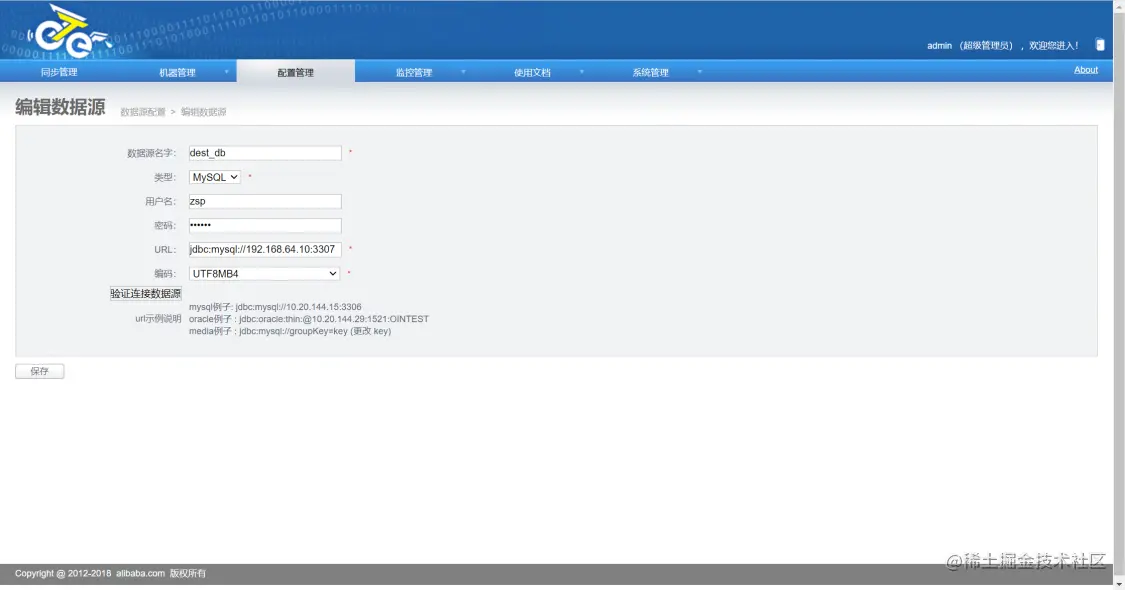Image resolution: width=1125 pixels, height=590 pixels.
Task: Open the 类型 MySQL dropdown
Action: coord(215,177)
